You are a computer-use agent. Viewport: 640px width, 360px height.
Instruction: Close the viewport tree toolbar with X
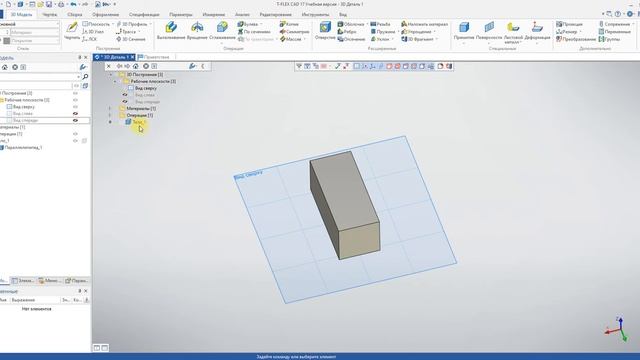(109, 66)
